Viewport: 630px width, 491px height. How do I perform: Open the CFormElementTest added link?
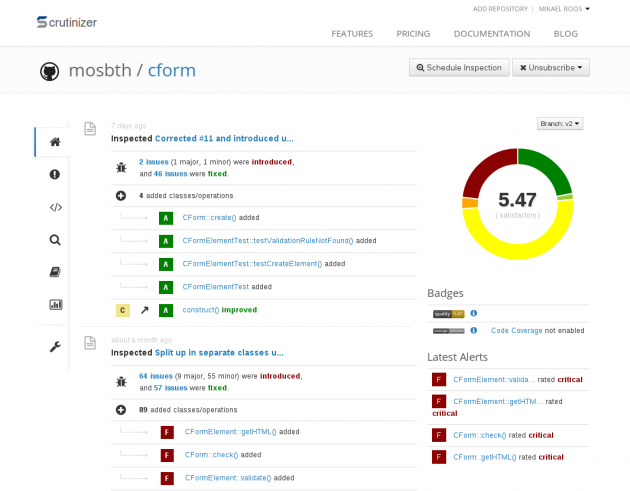216,287
